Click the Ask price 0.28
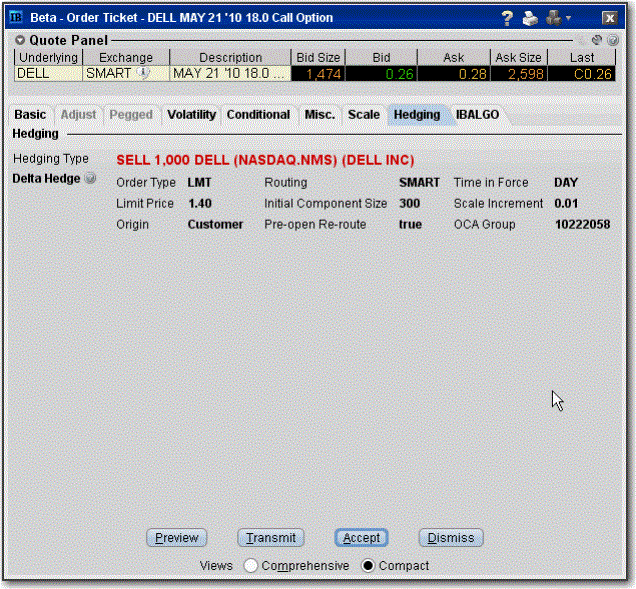Image resolution: width=636 pixels, height=589 pixels. point(454,74)
